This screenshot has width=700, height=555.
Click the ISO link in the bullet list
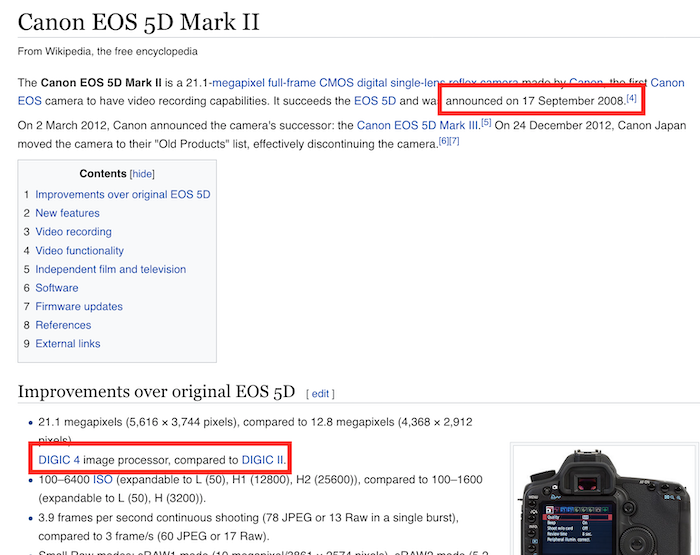coord(103,479)
